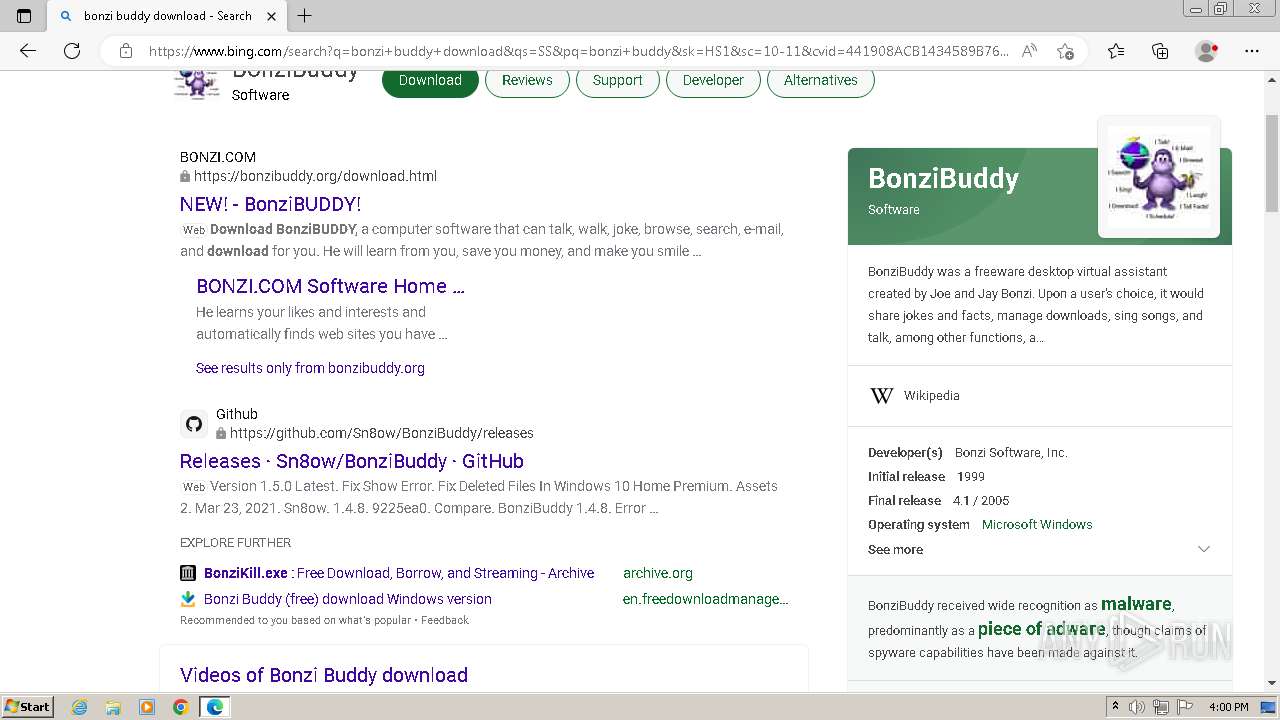
Task: Click the Edge icon in taskbar
Action: (x=215, y=707)
